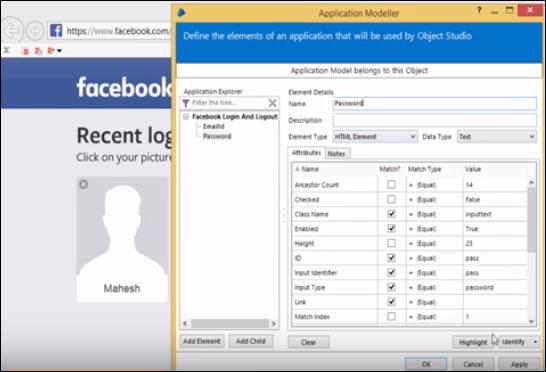Click the Cancel button
Screen dimensions: 546x372
point(473,364)
